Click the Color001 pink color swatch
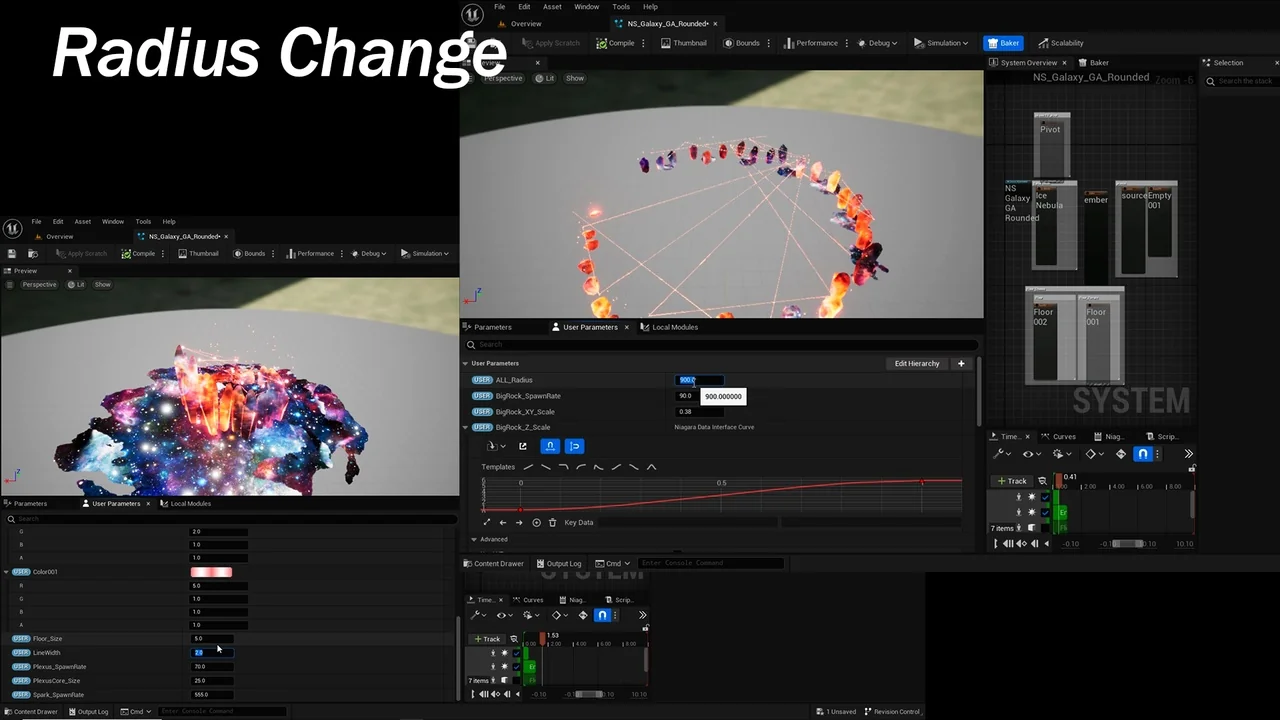Image resolution: width=1280 pixels, height=720 pixels. tap(211, 572)
